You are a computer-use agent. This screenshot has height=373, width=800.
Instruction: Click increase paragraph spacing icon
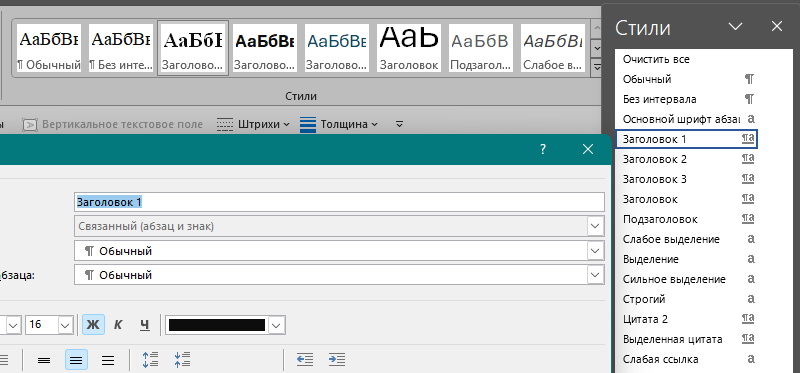(x=151, y=360)
